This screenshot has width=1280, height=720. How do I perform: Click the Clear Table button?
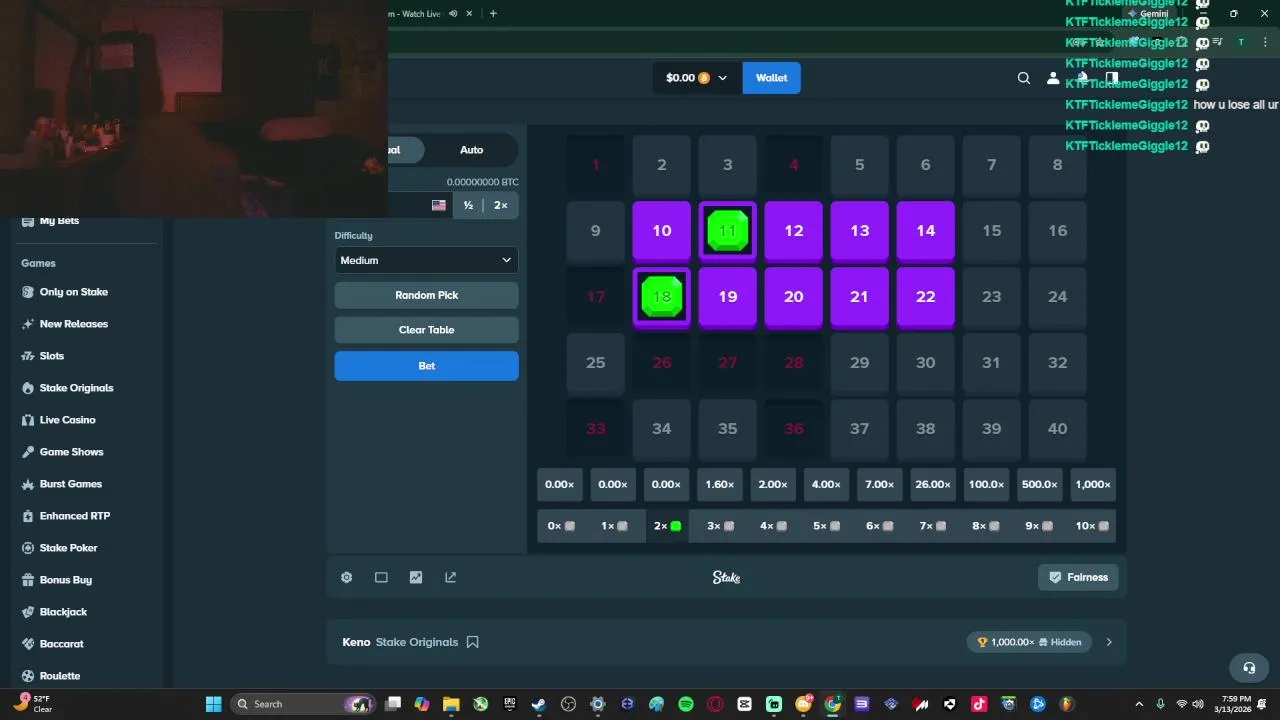point(427,330)
